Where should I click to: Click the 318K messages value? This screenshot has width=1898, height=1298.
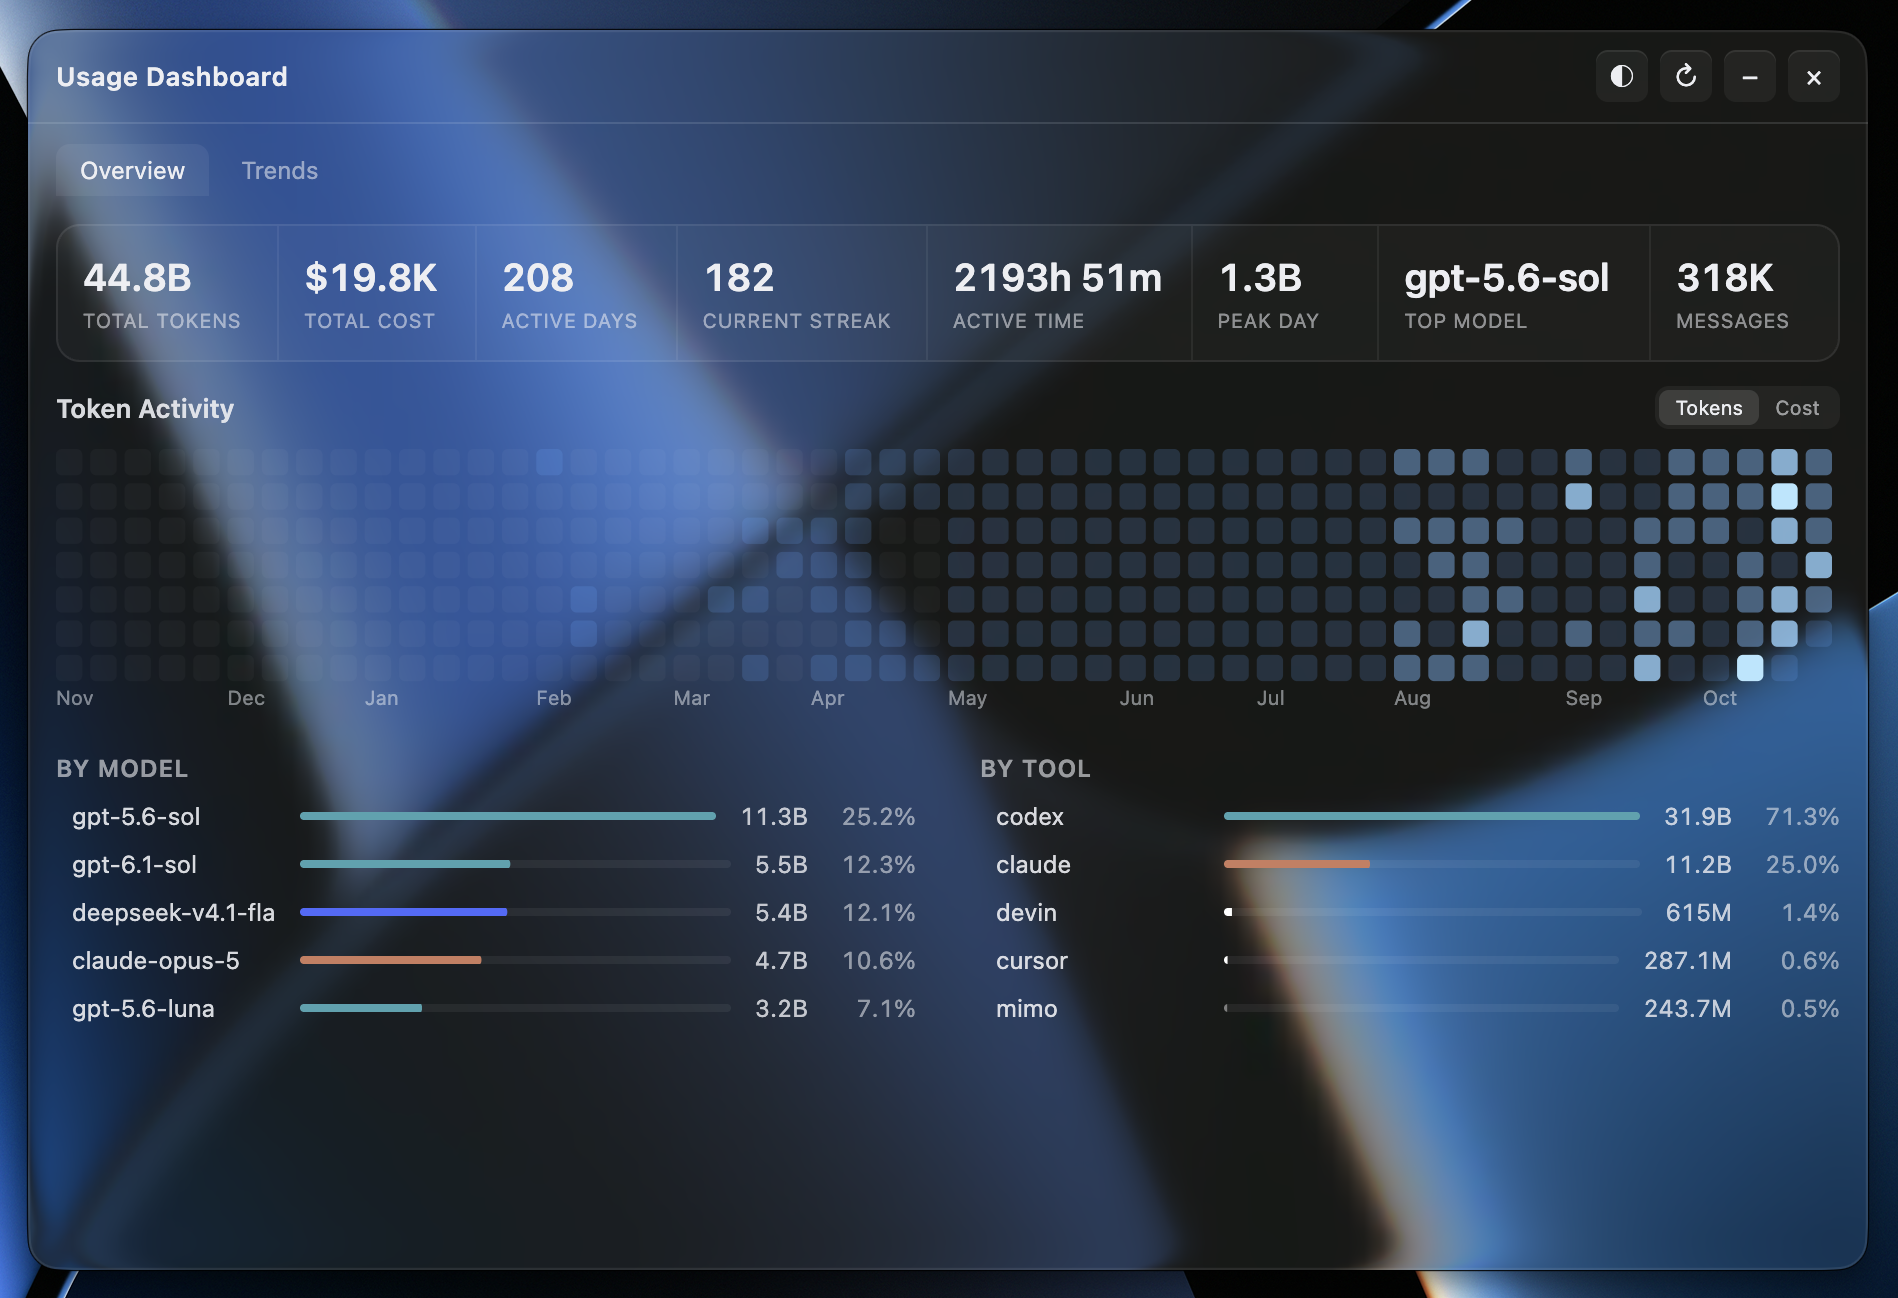[1725, 278]
